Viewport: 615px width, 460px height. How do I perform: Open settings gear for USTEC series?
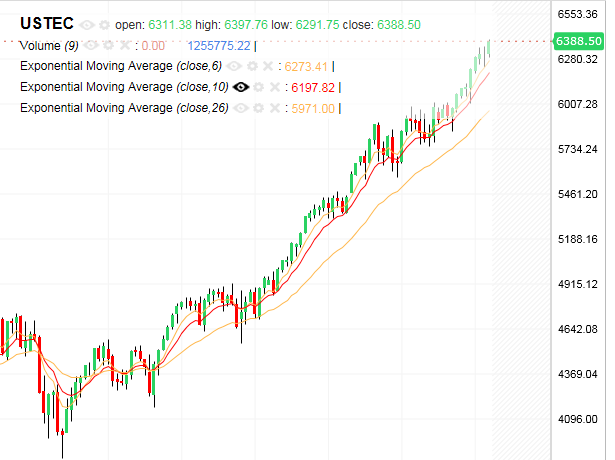click(x=104, y=25)
